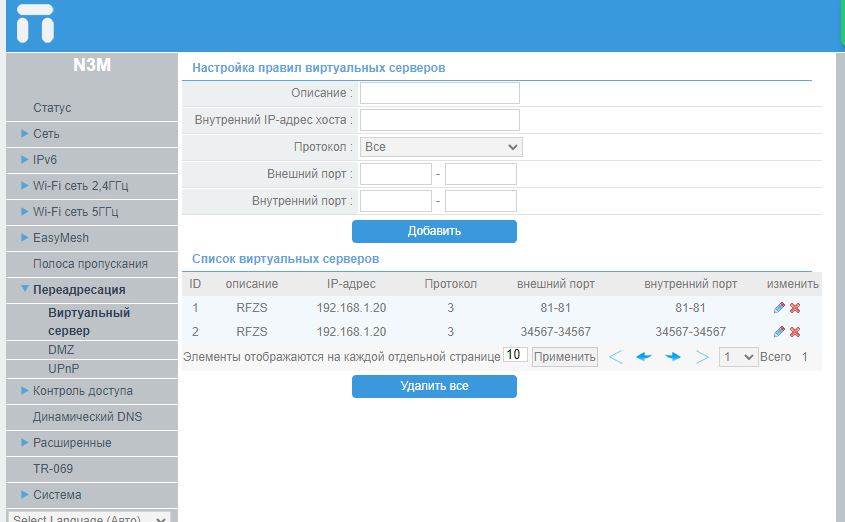
Task: Click internal port 81-81 cell
Action: click(690, 308)
